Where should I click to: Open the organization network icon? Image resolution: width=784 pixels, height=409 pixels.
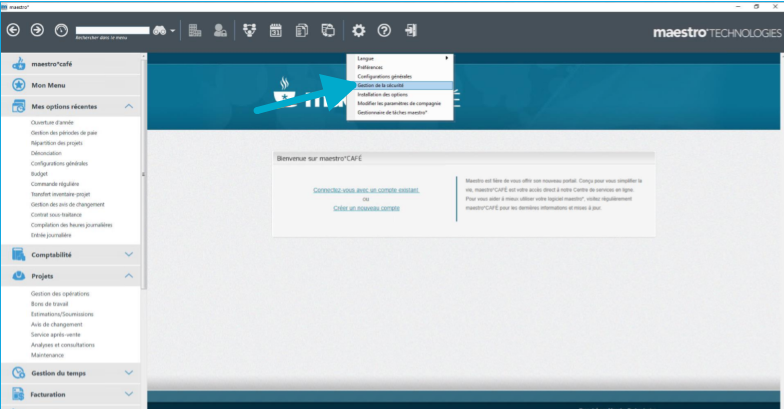[250, 30]
